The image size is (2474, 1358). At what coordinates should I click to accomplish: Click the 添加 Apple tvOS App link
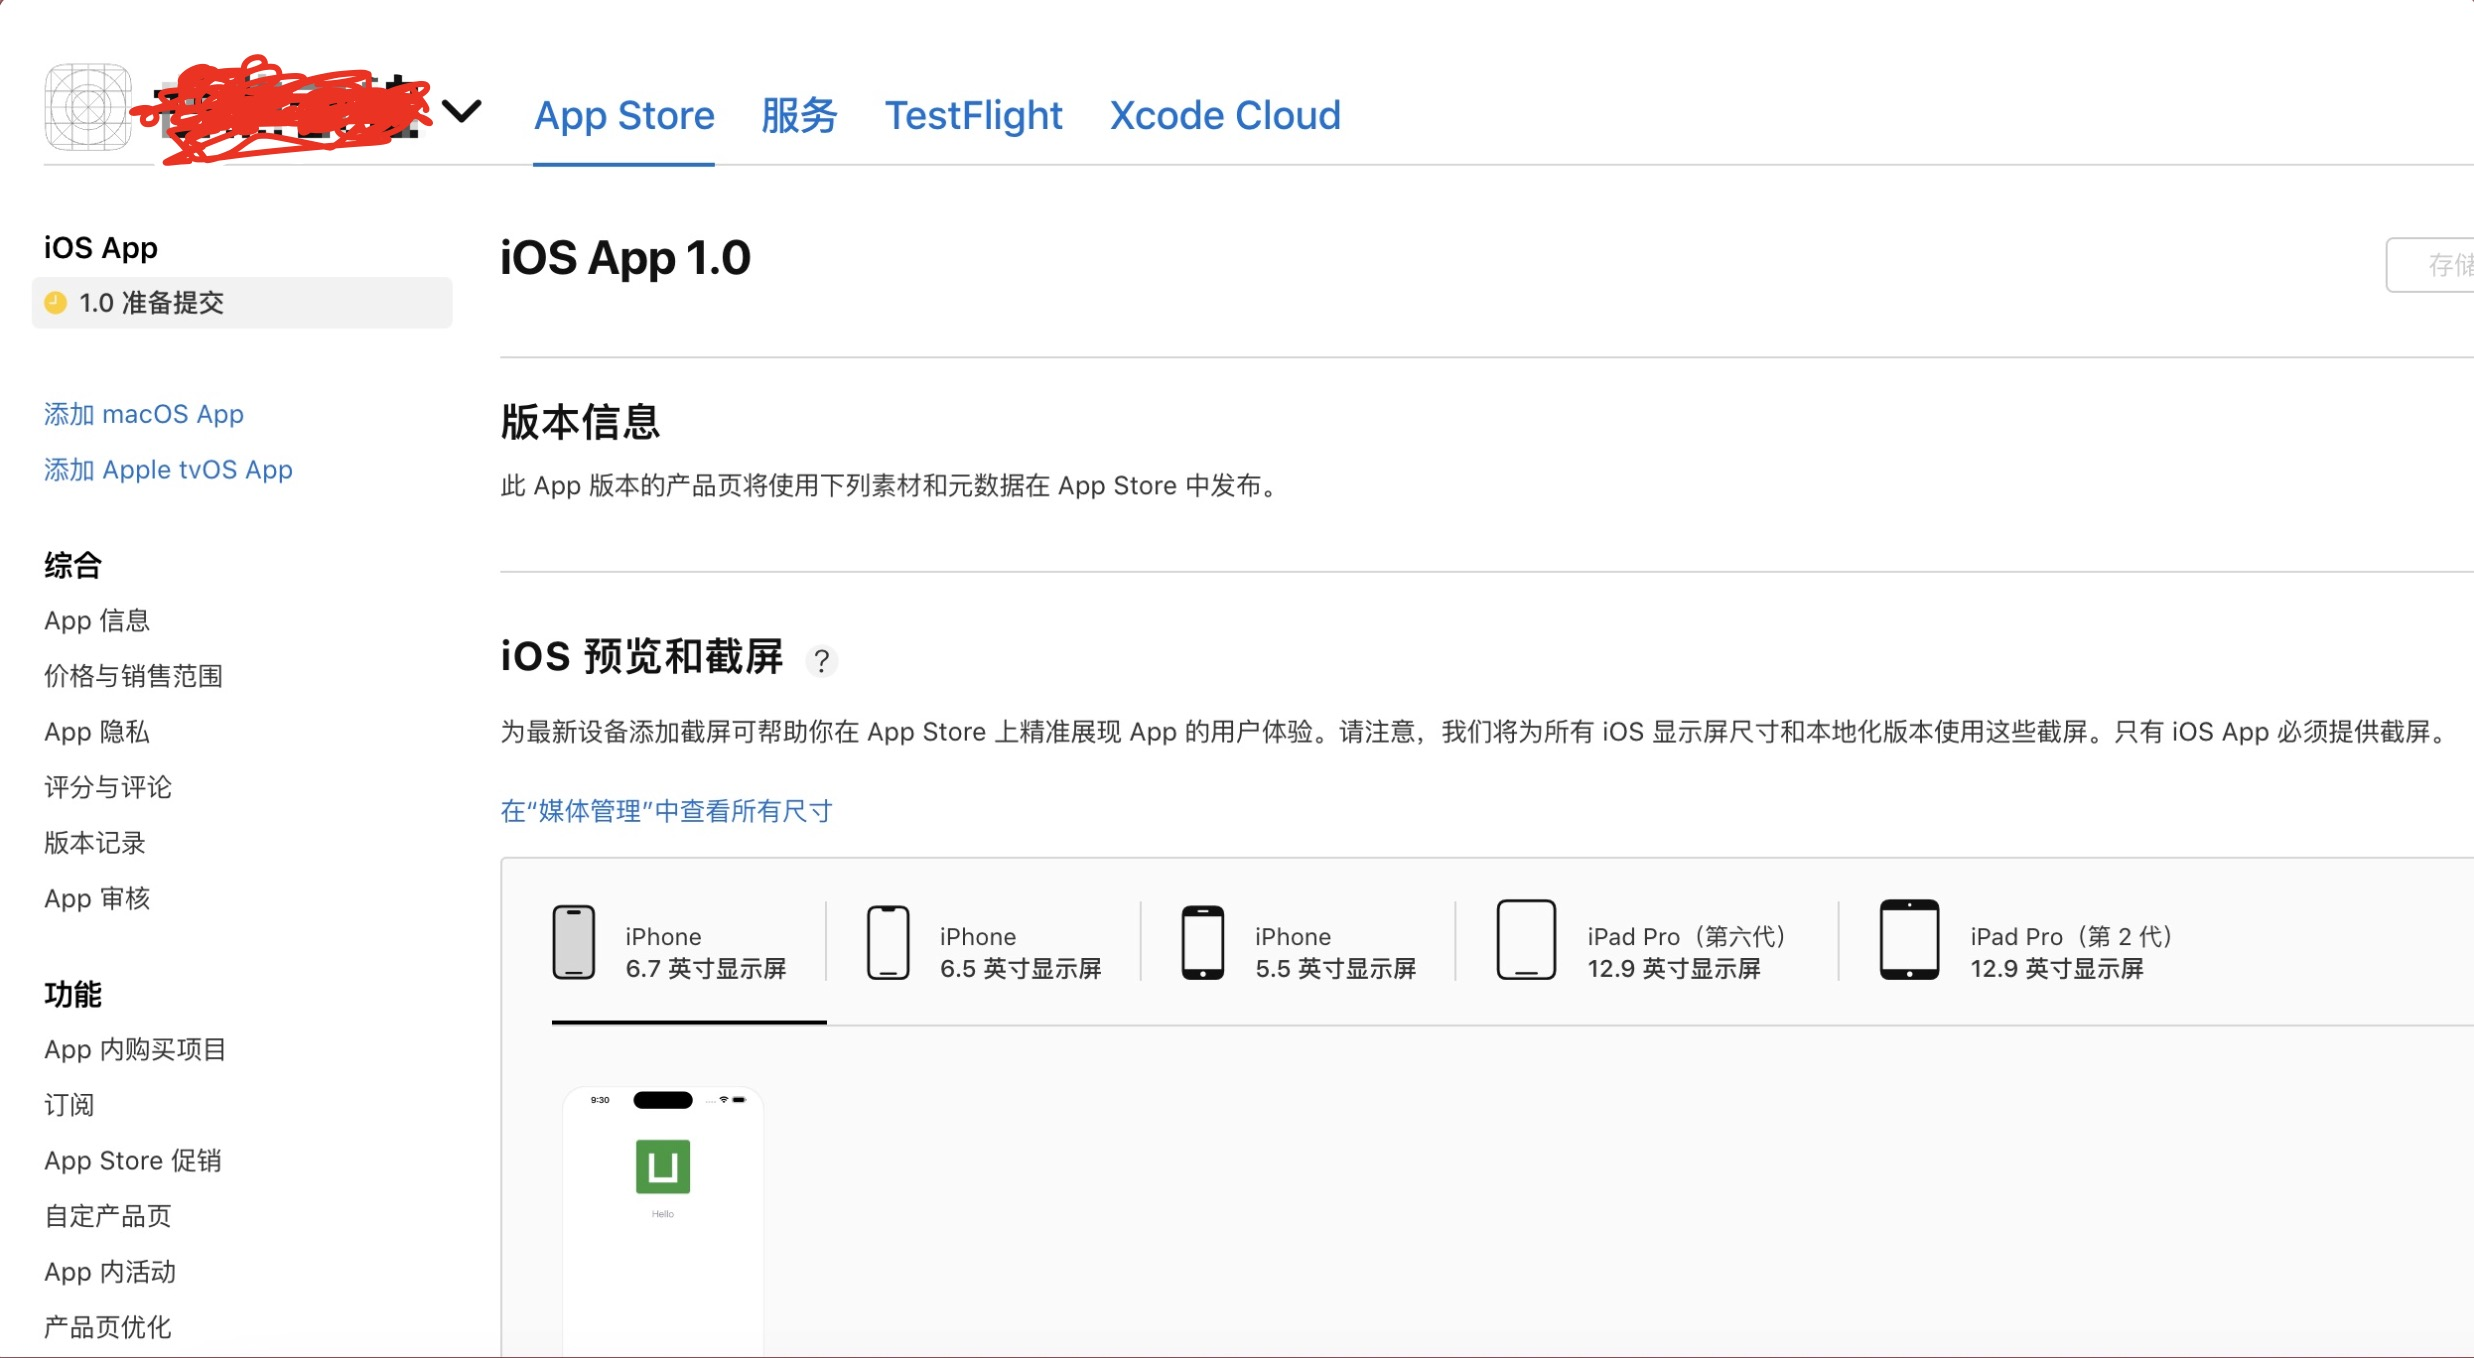coord(167,469)
